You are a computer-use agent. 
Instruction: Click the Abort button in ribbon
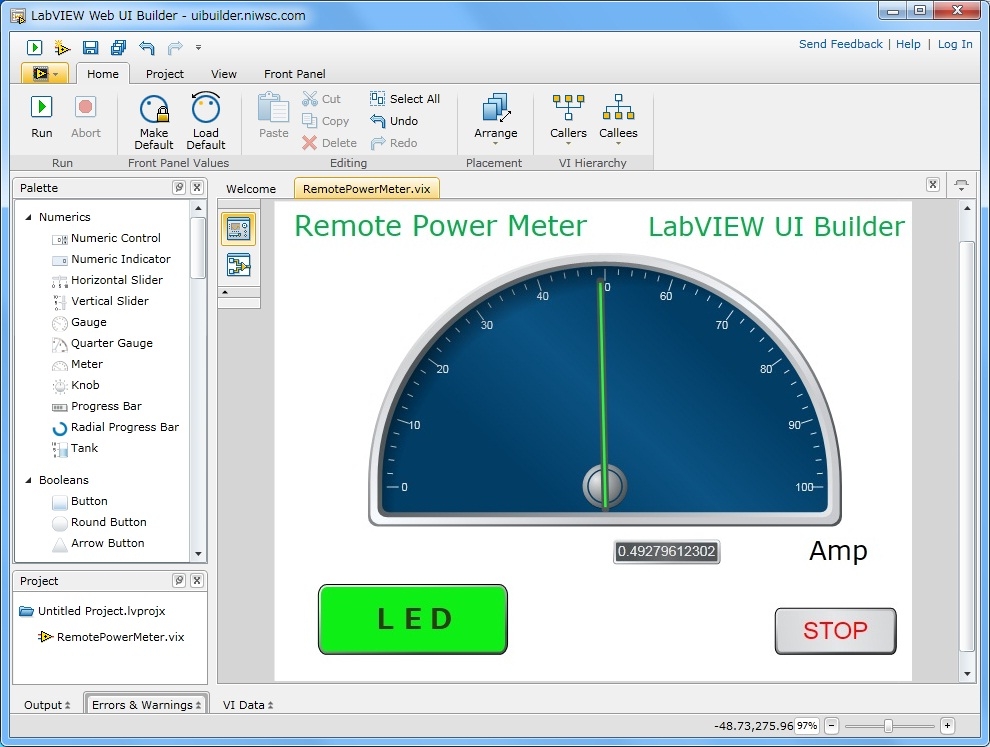[x=85, y=117]
